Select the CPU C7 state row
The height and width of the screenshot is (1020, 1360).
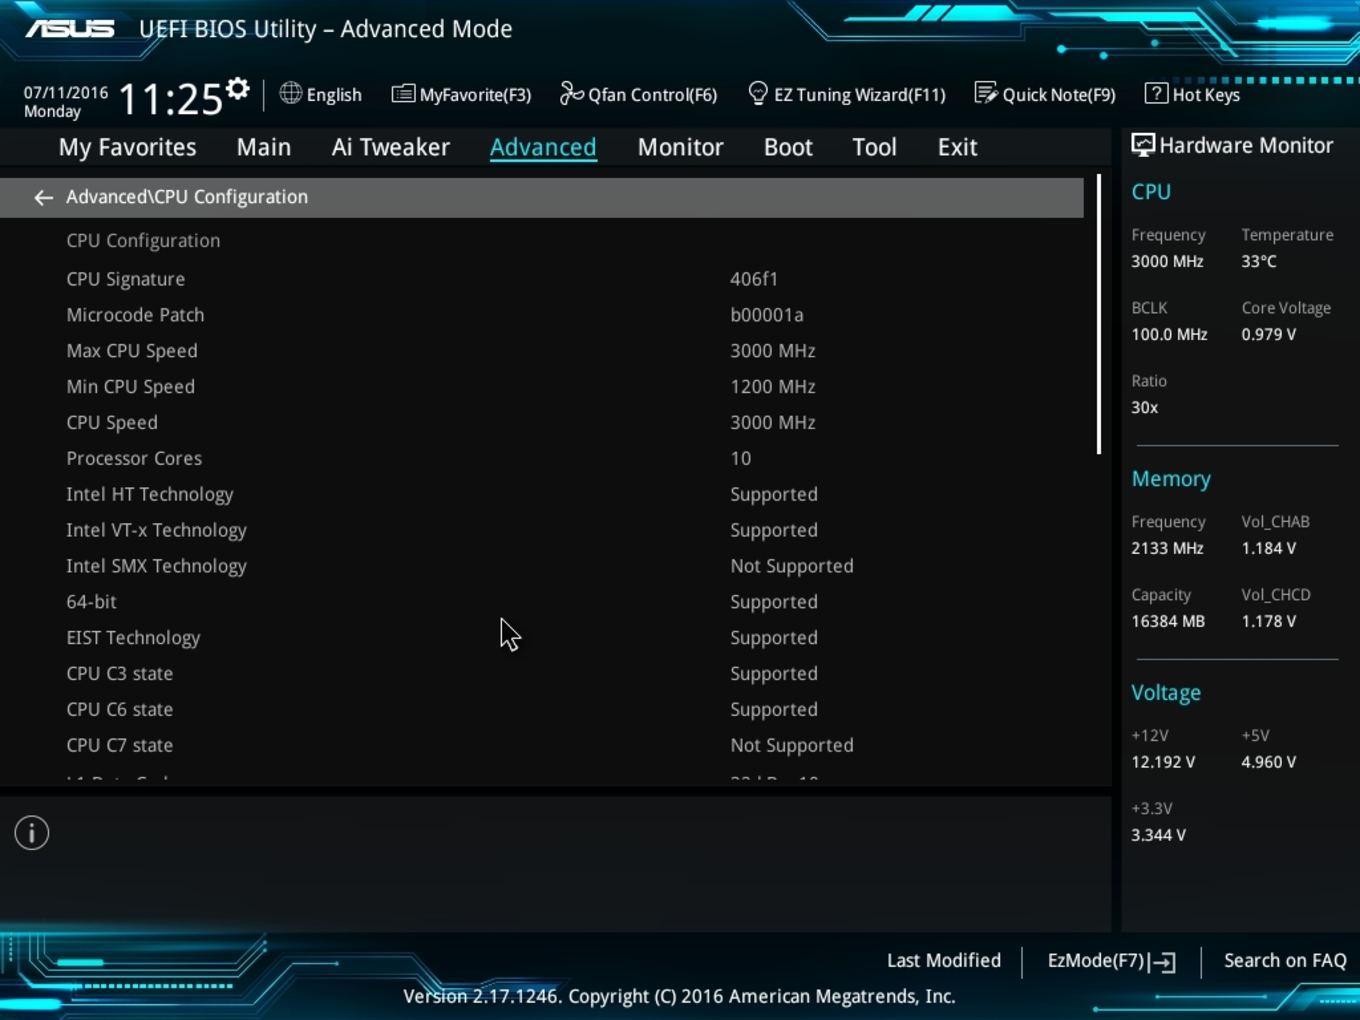coord(542,747)
